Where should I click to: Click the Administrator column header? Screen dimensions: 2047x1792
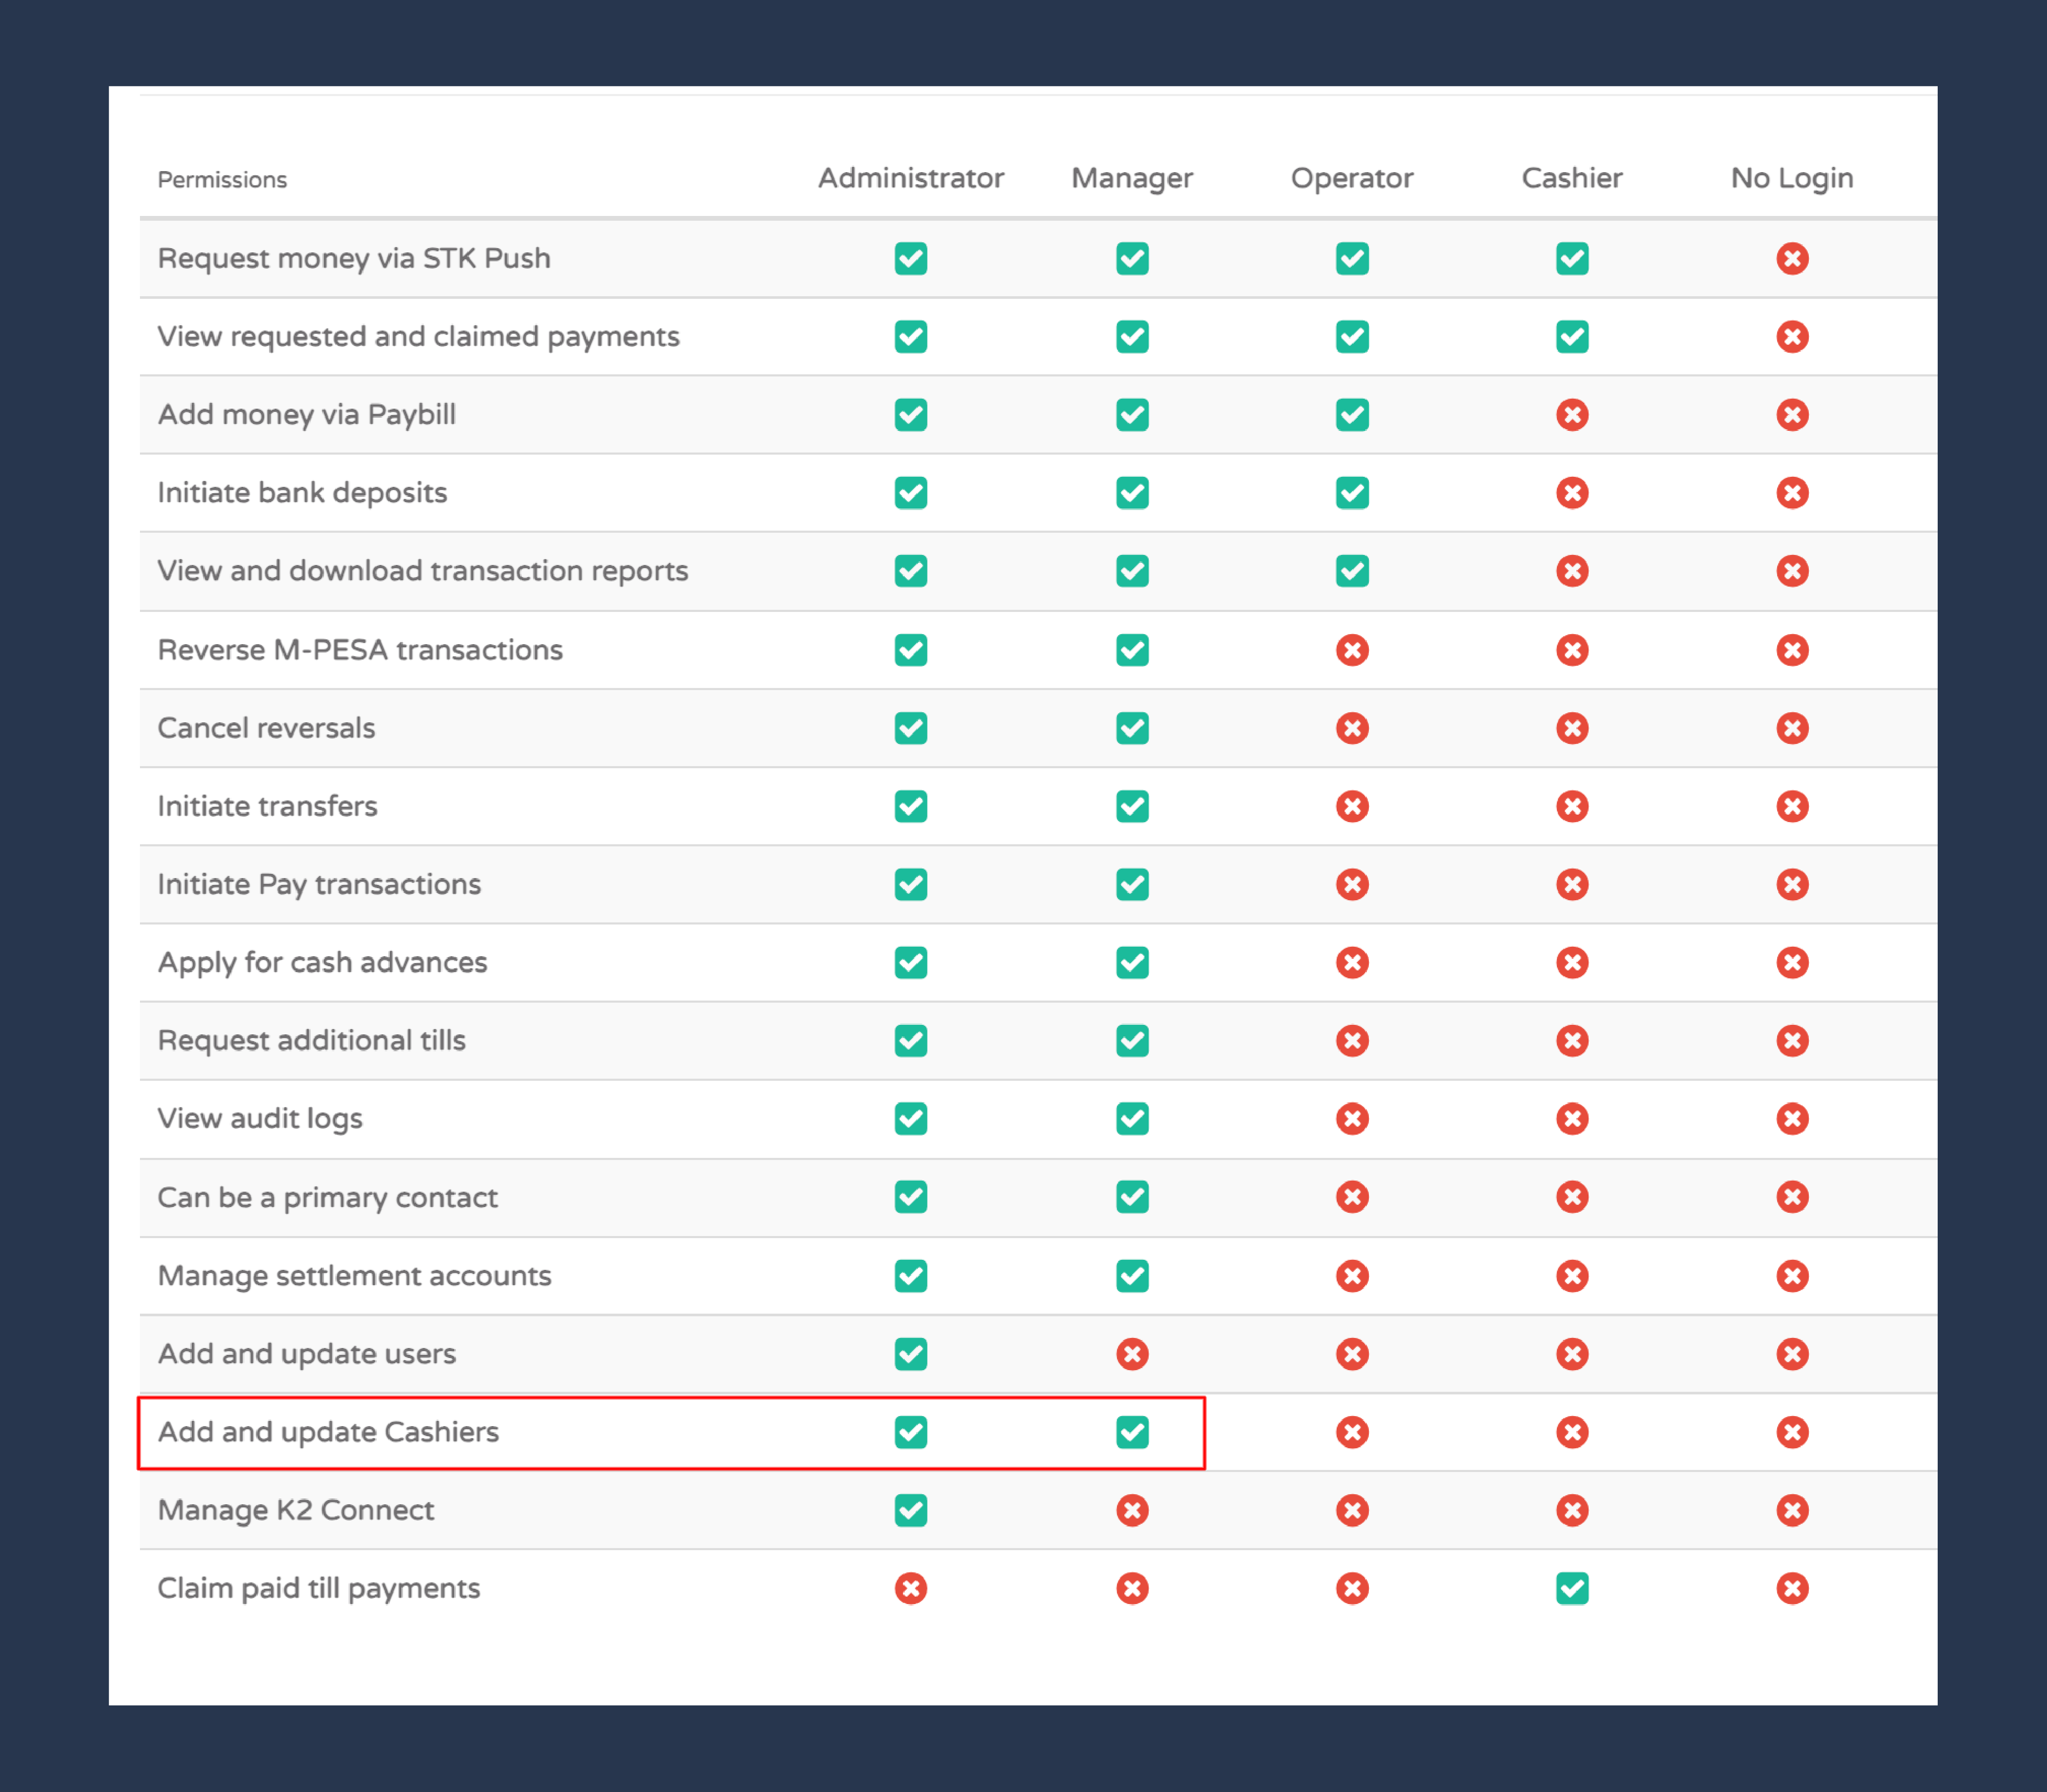(910, 178)
